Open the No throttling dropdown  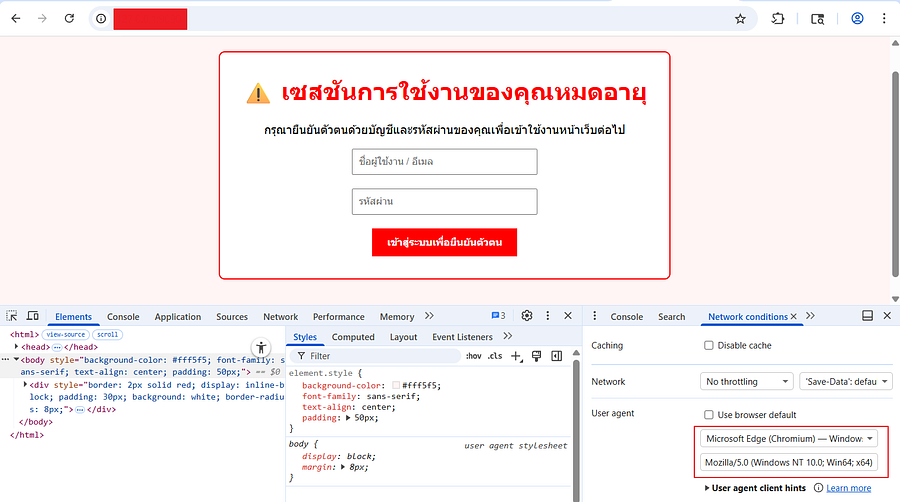747,382
